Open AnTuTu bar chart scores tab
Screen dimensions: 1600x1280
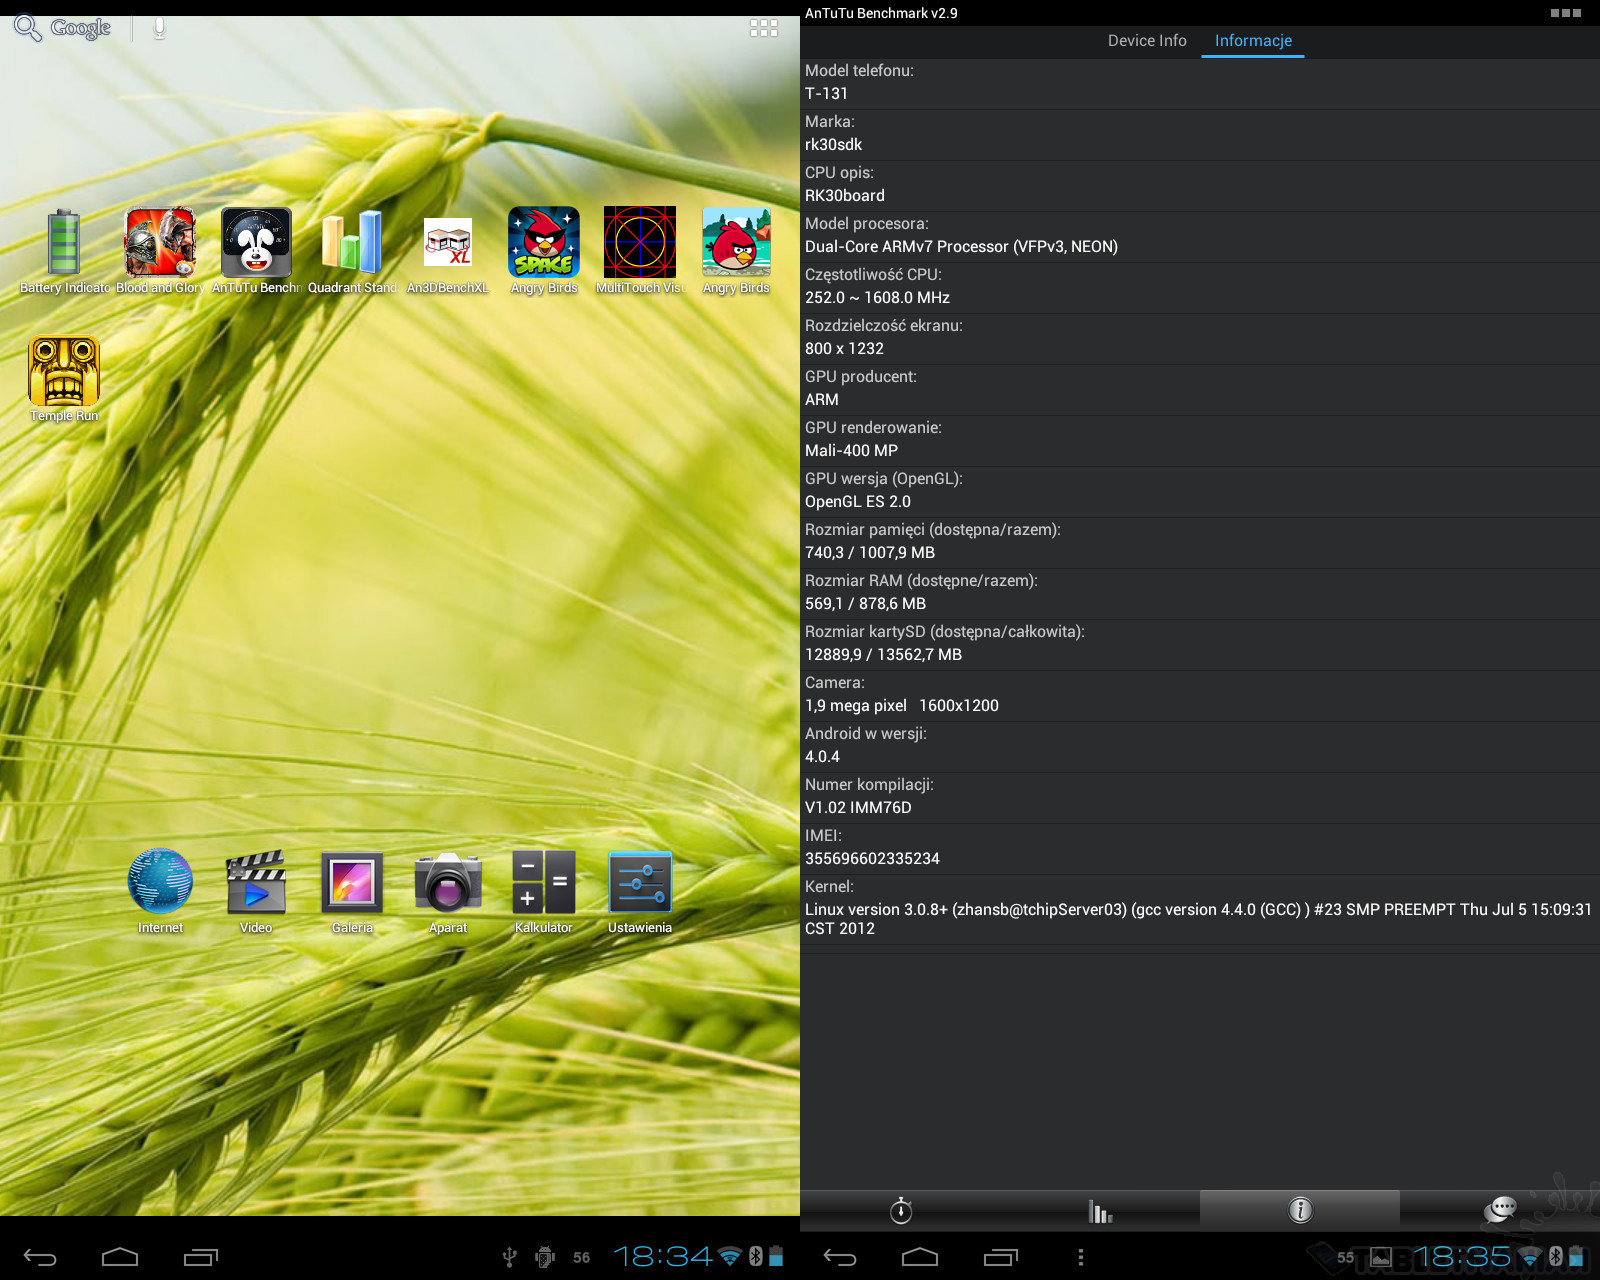(x=1100, y=1211)
